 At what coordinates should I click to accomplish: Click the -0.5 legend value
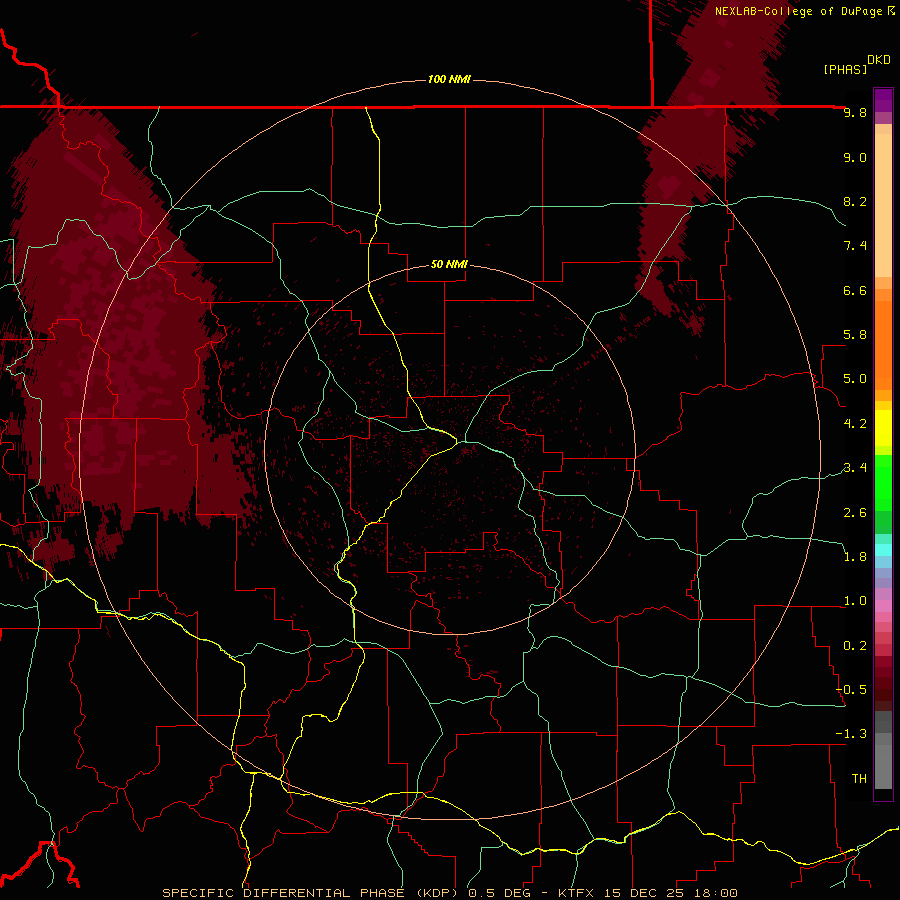point(851,690)
